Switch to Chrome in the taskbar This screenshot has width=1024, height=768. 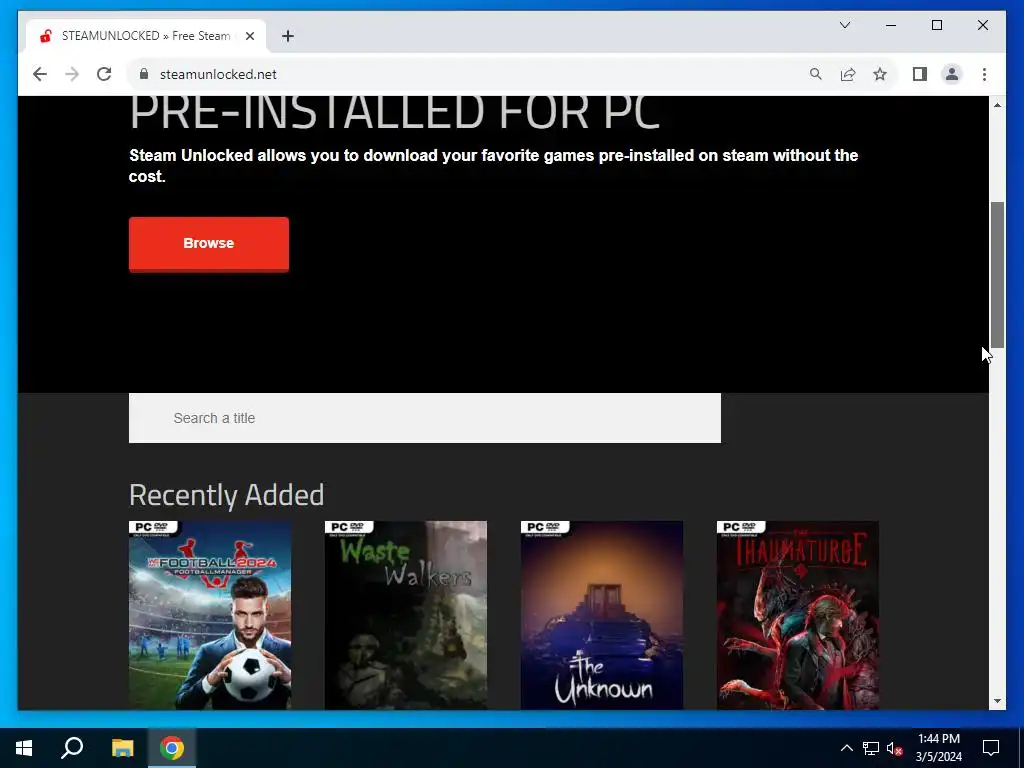pos(172,748)
